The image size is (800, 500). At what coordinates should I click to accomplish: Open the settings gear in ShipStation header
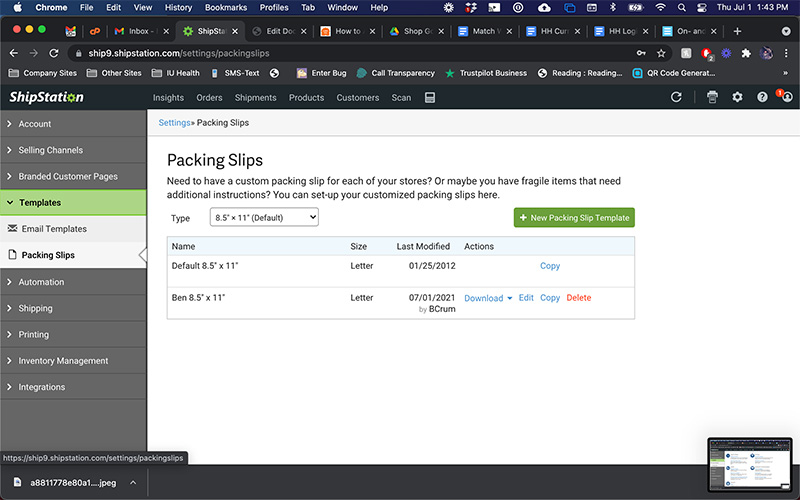coord(737,97)
